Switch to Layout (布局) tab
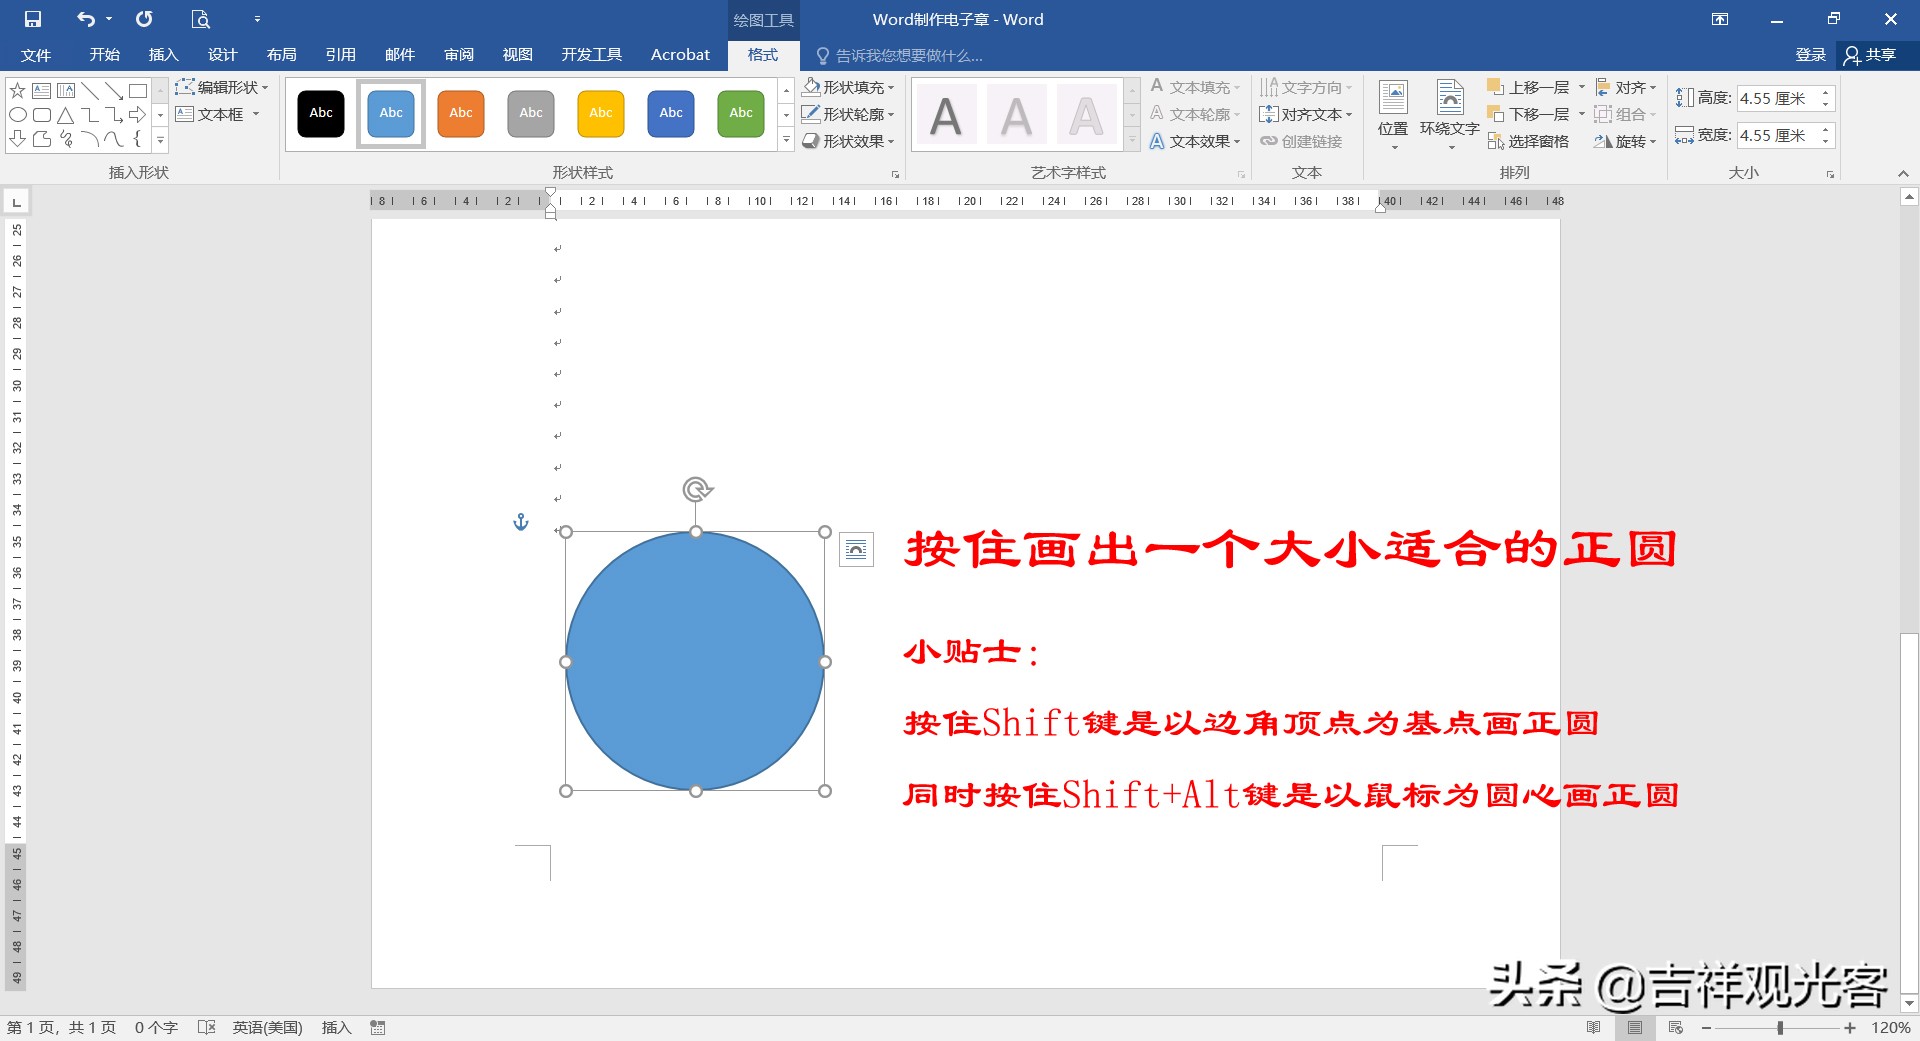Viewport: 1920px width, 1041px height. 282,54
